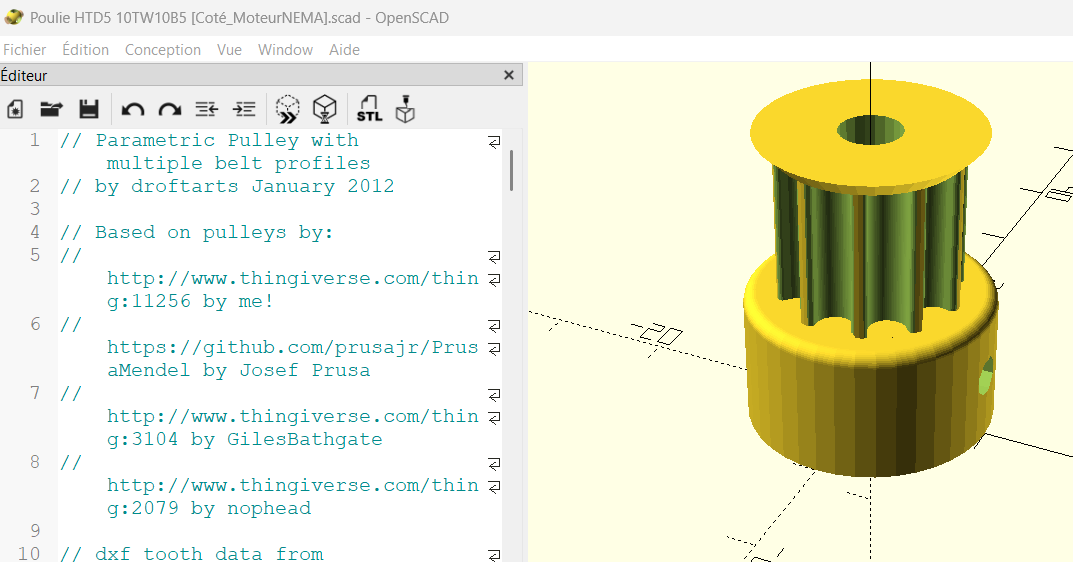Open the Conception menu
The image size is (1073, 562).
163,50
